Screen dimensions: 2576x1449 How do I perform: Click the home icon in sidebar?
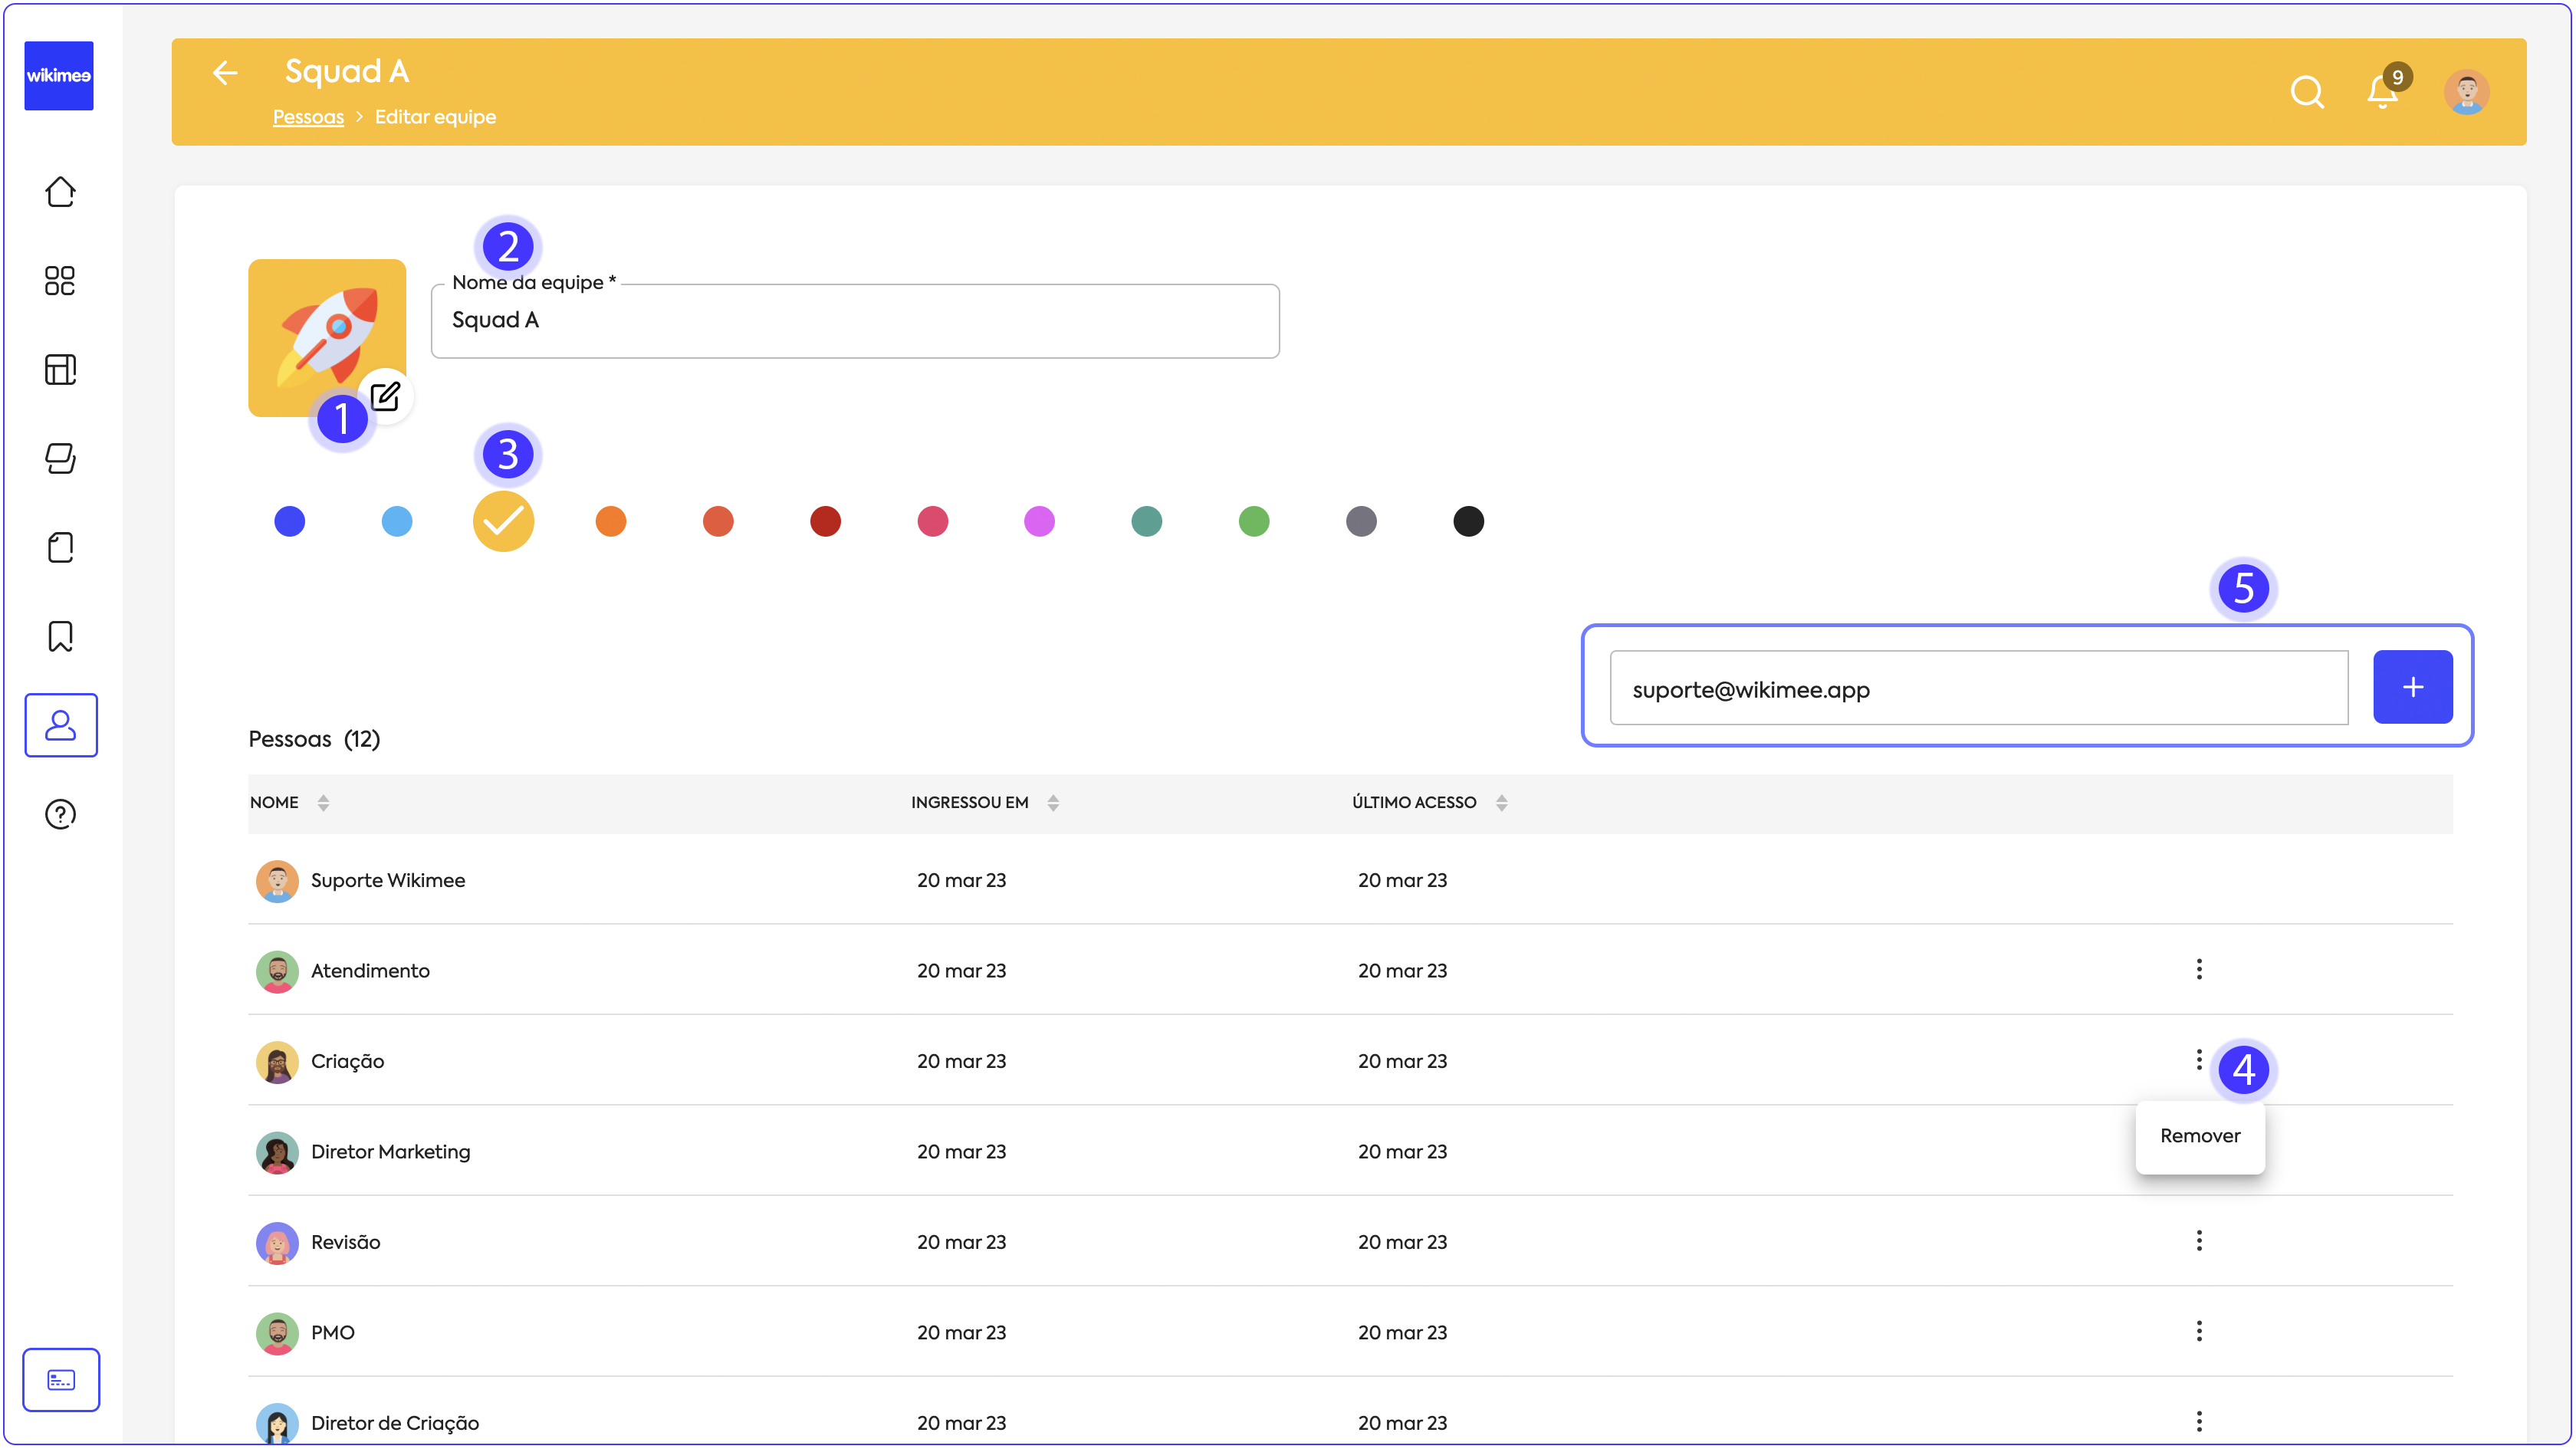pyautogui.click(x=60, y=192)
